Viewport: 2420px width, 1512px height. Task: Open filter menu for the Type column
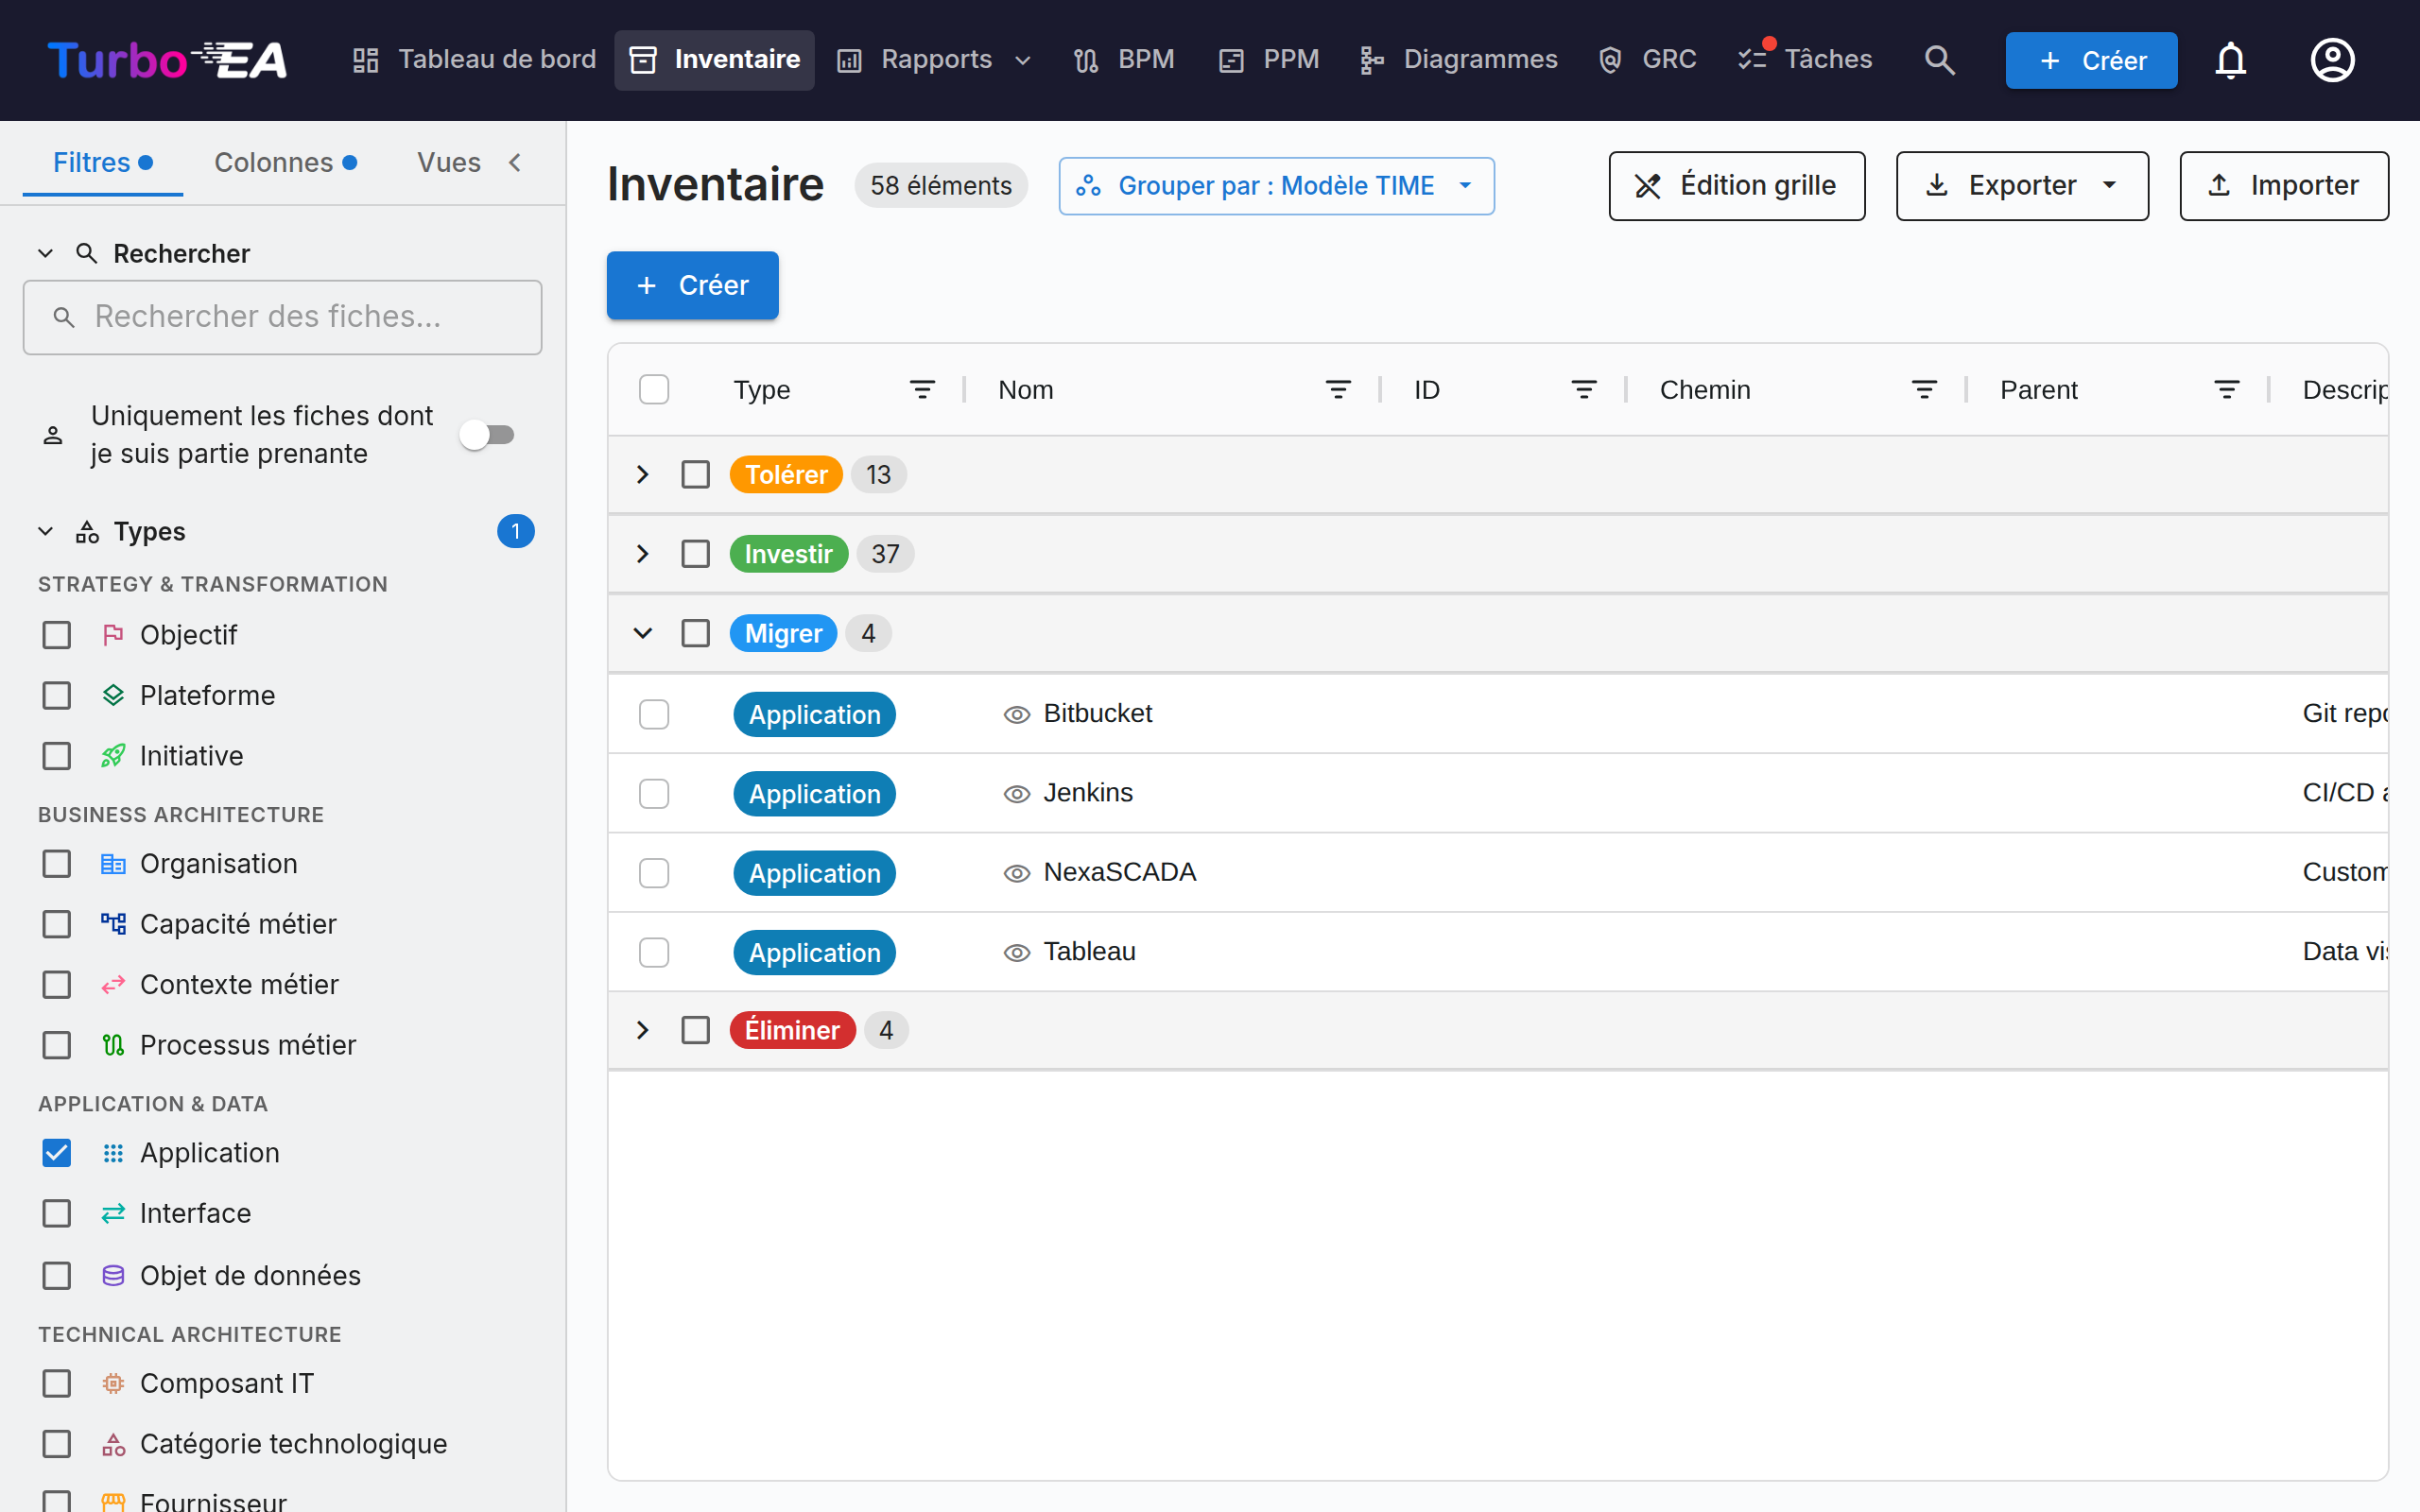pyautogui.click(x=922, y=390)
